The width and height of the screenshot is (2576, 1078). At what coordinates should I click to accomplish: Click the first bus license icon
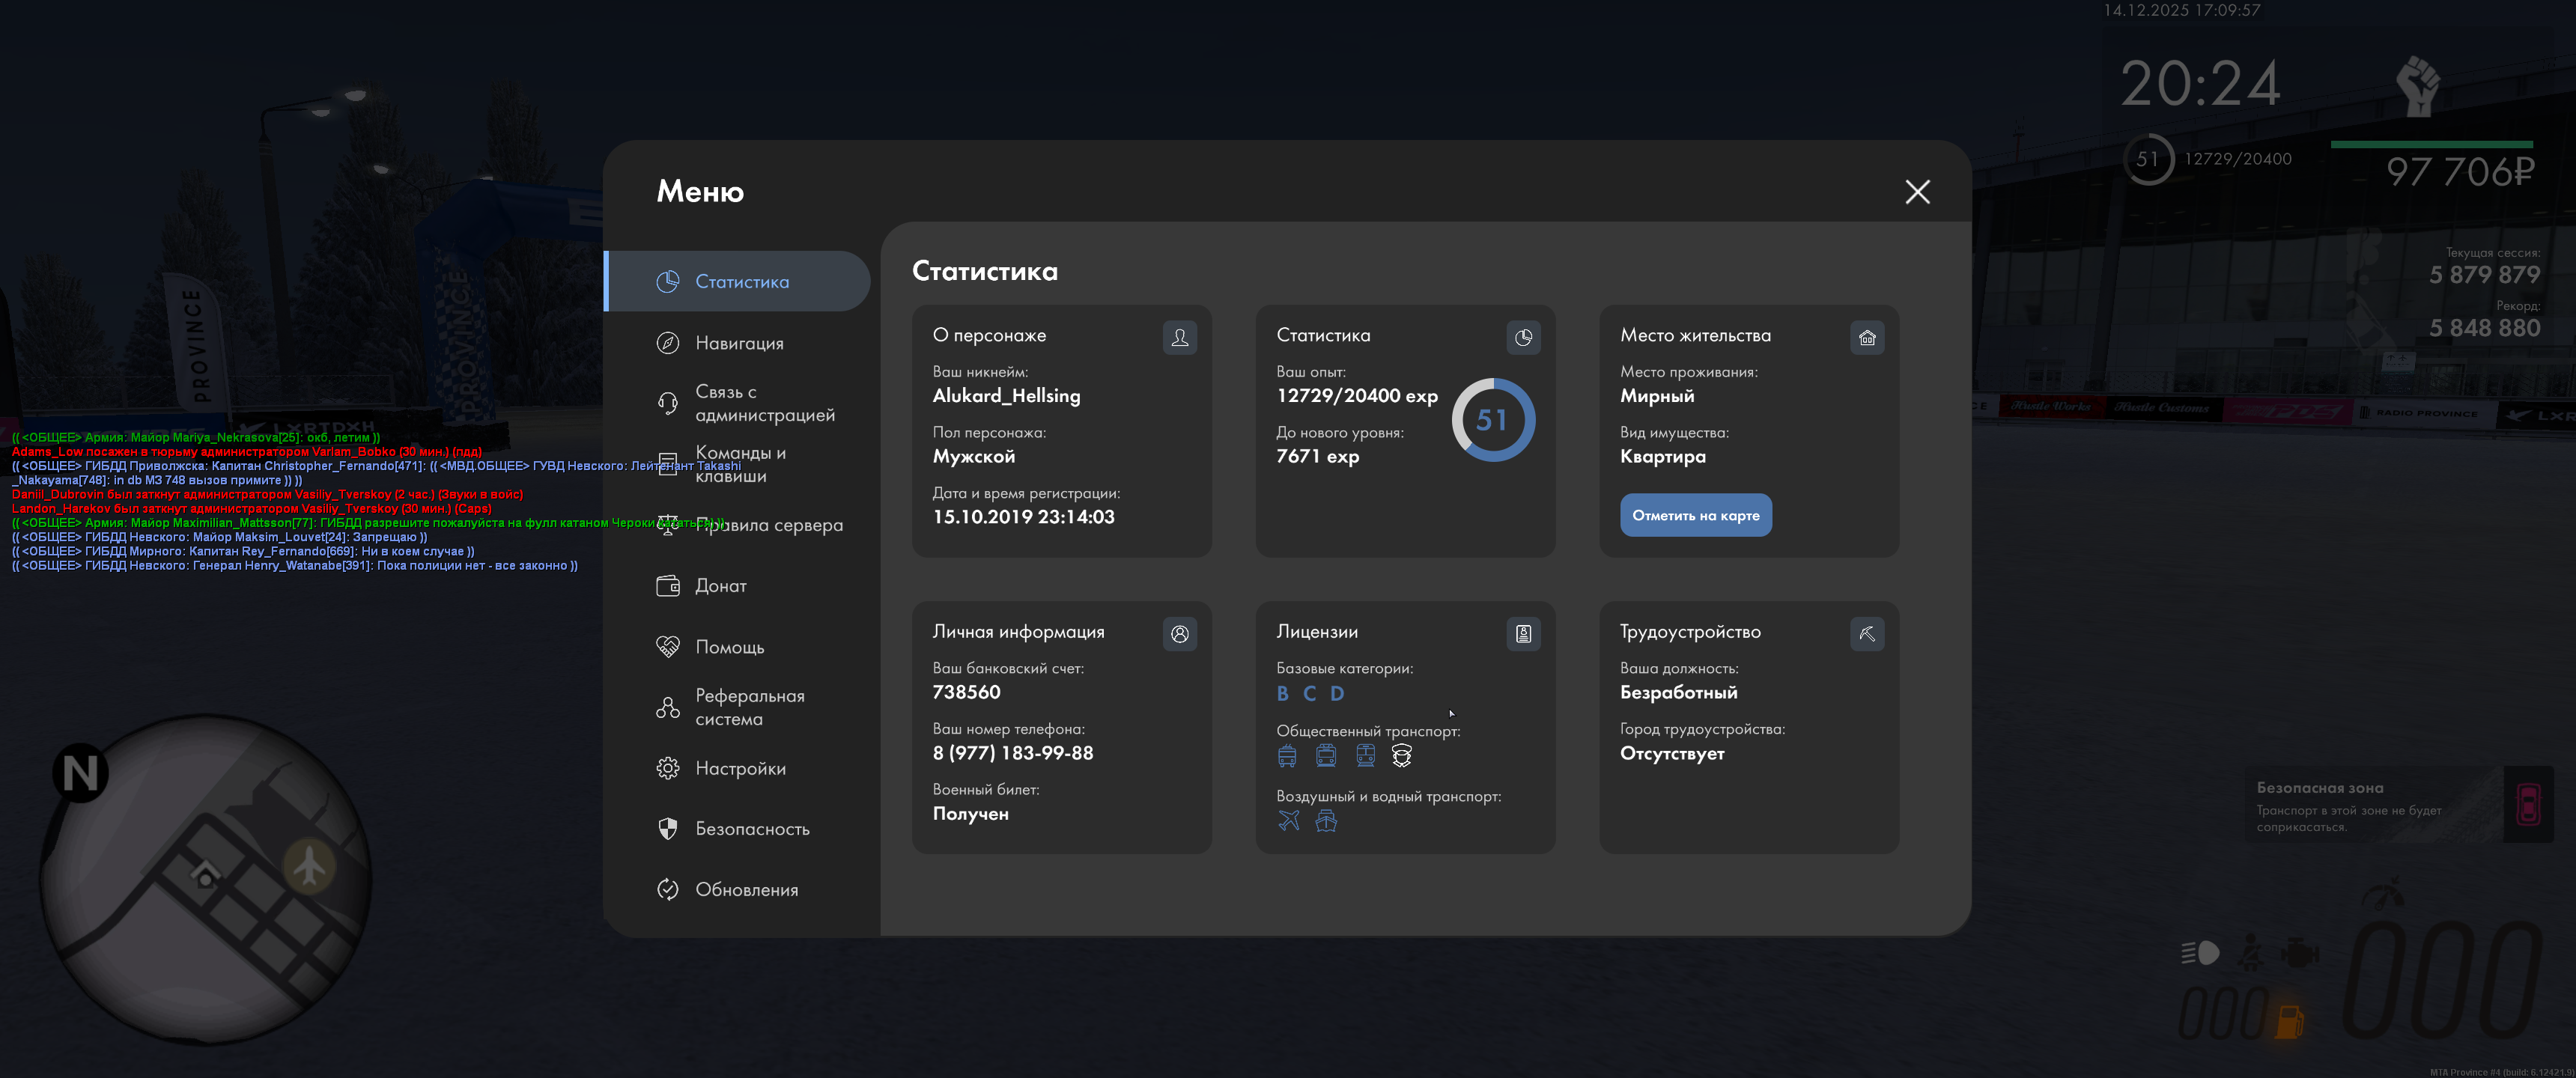1287,756
